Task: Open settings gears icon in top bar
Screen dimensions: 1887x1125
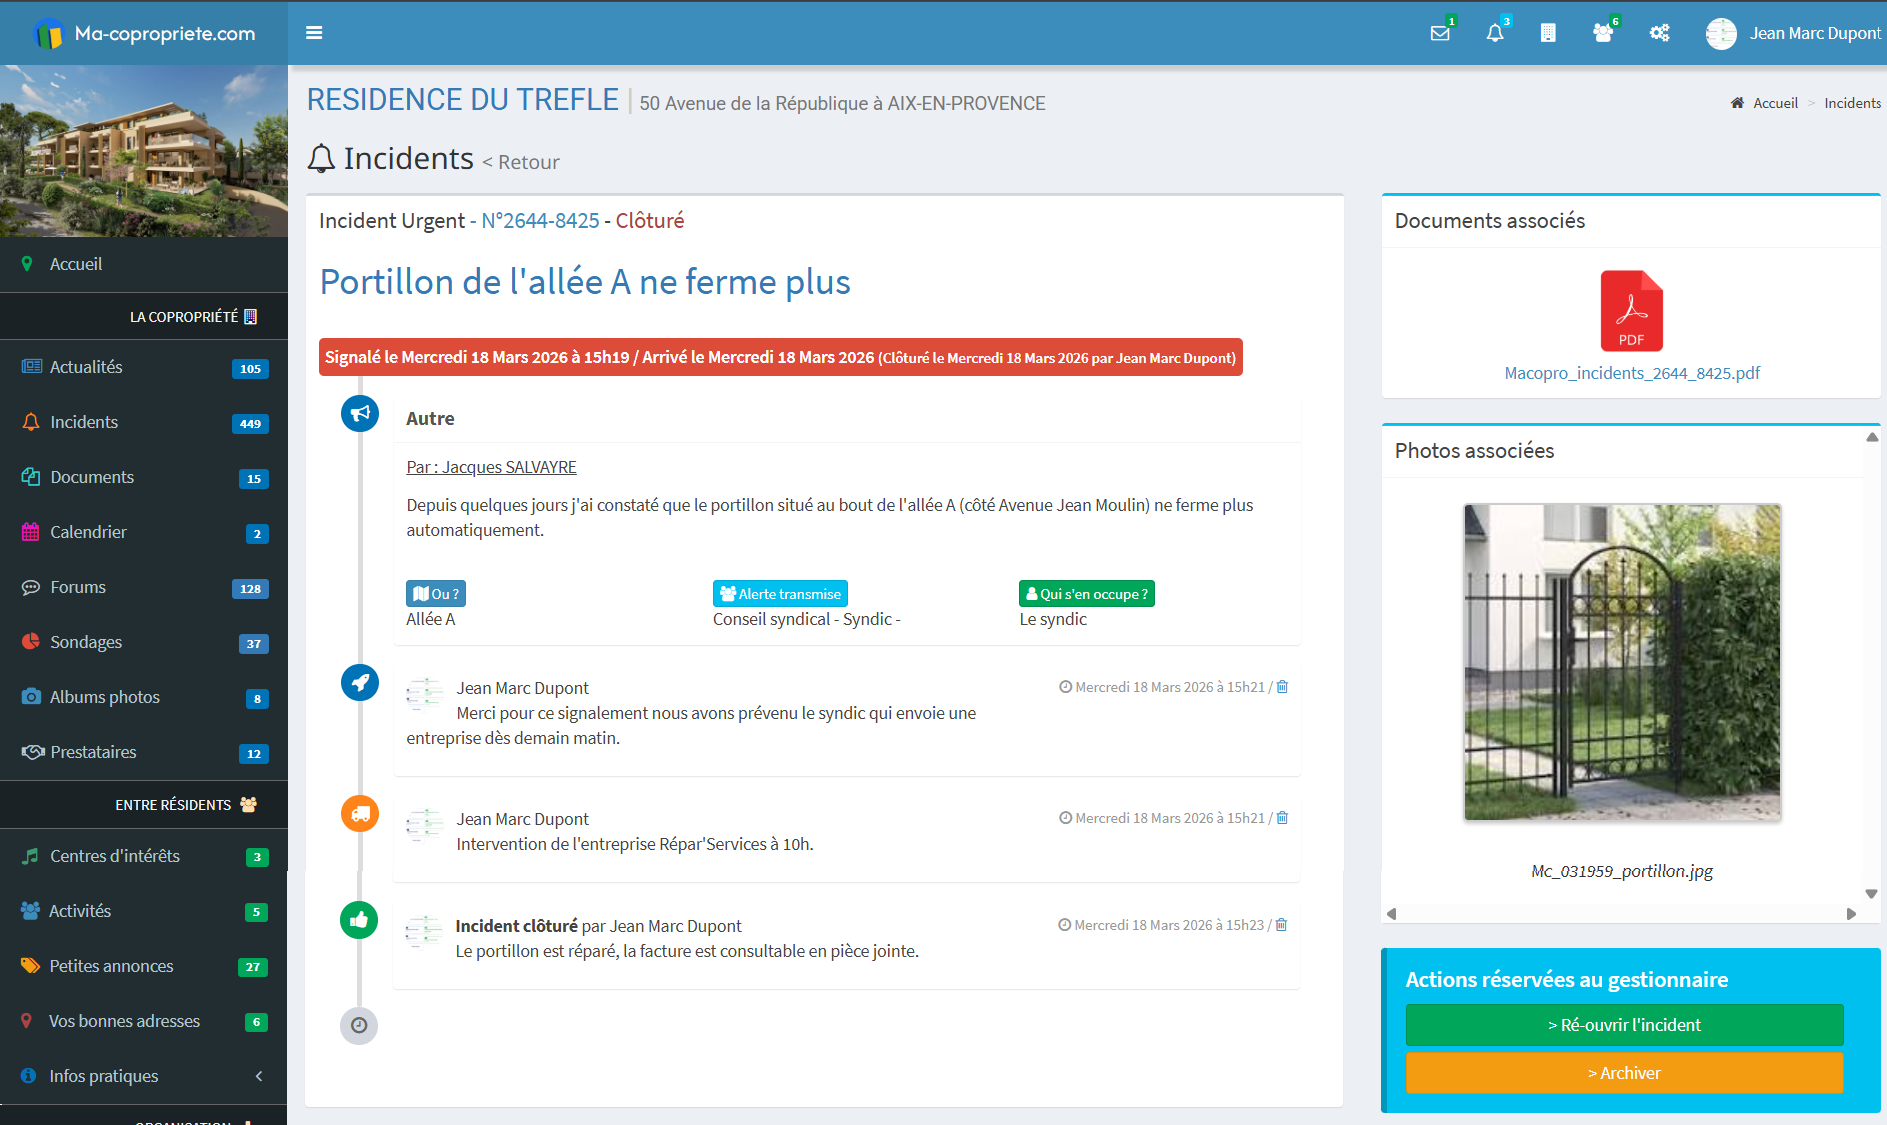Action: coord(1660,33)
